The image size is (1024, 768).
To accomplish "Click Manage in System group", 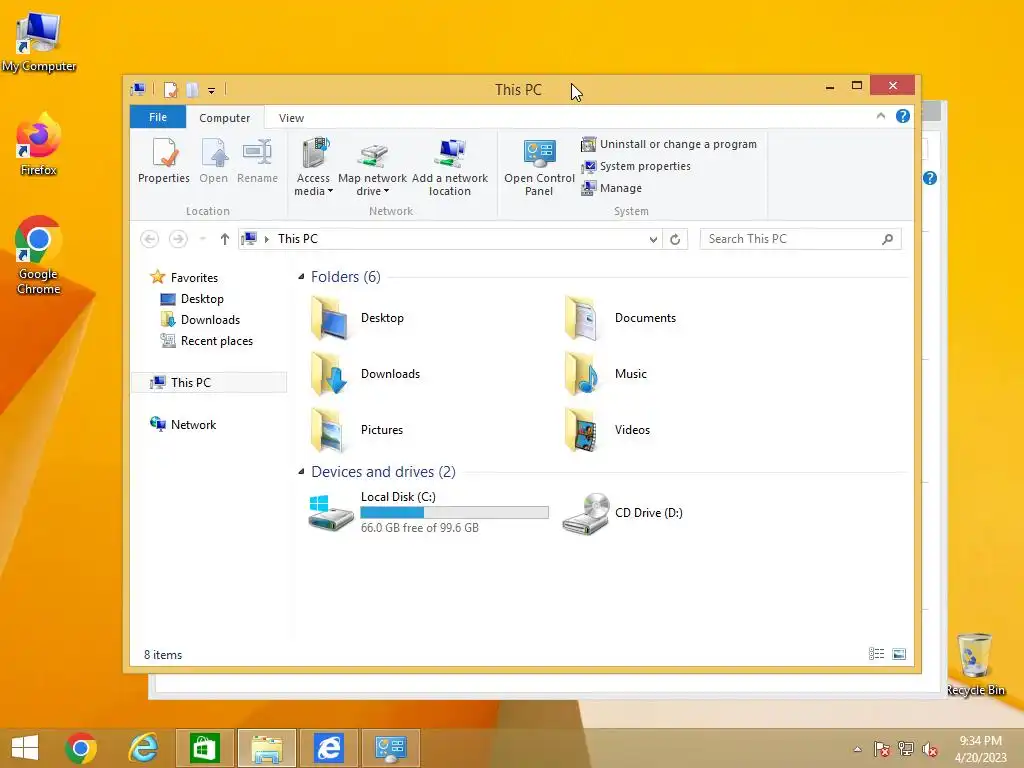I will 612,188.
